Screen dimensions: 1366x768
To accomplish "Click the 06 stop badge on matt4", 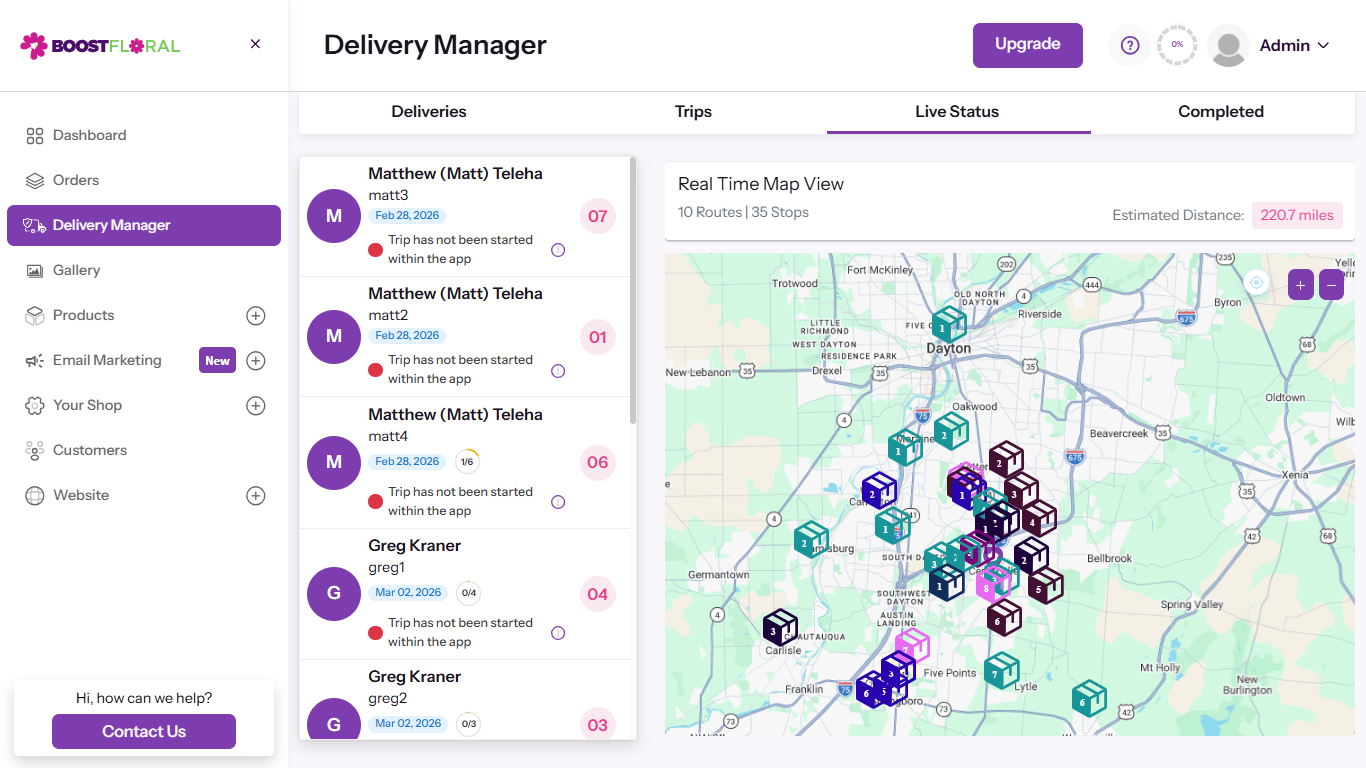I will [598, 462].
